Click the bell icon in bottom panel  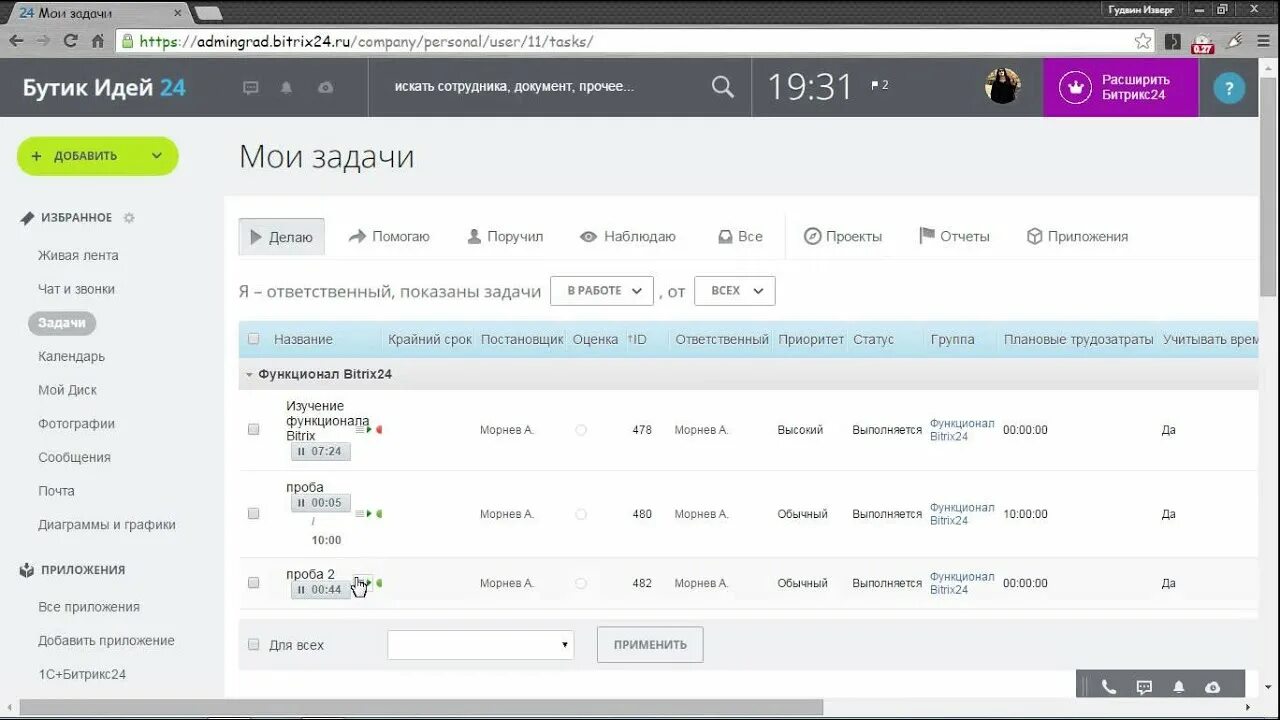[x=1179, y=686]
